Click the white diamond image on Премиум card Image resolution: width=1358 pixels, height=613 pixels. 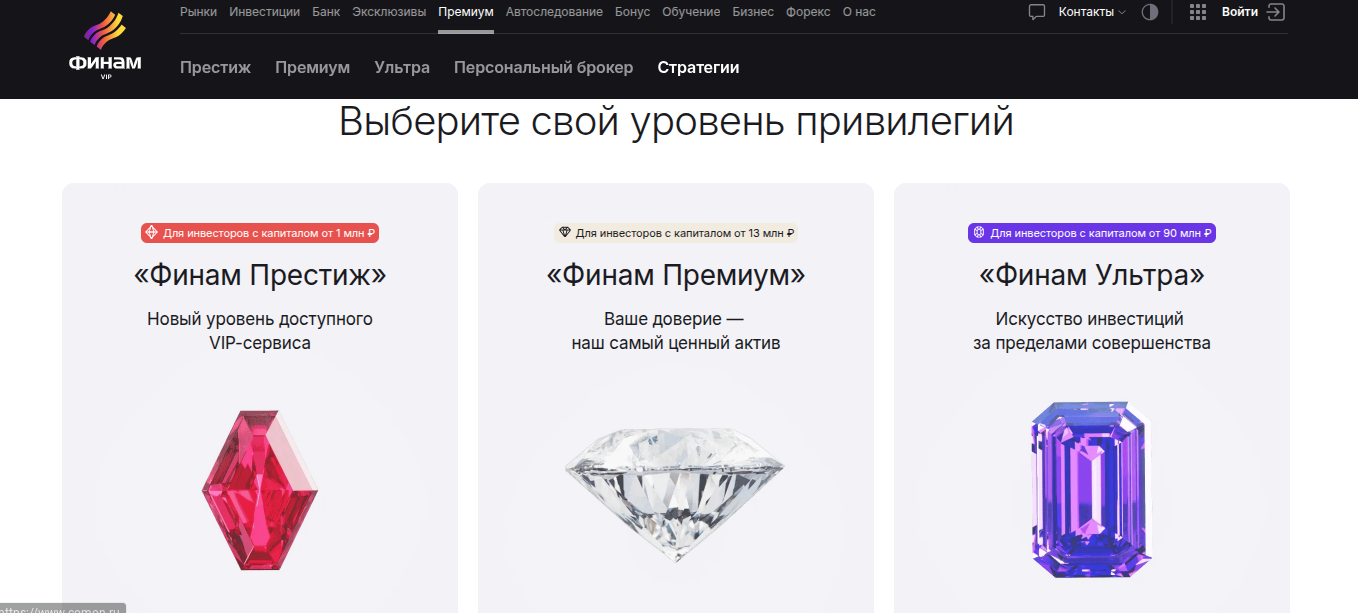click(675, 490)
